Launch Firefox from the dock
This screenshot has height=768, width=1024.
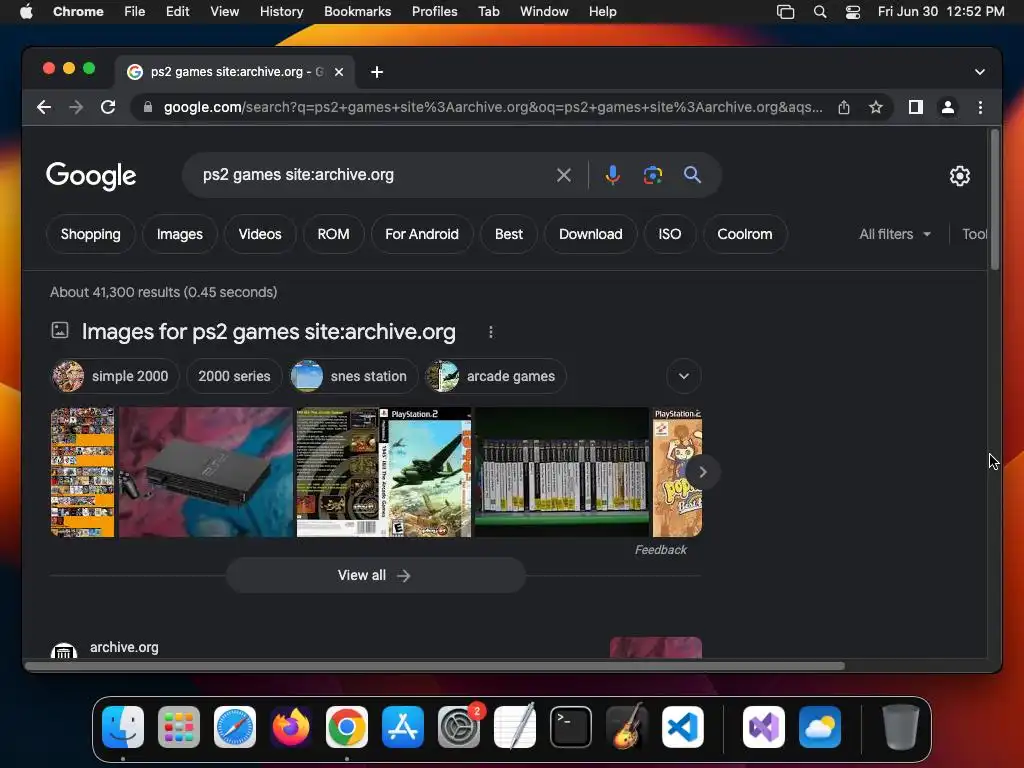[x=291, y=727]
